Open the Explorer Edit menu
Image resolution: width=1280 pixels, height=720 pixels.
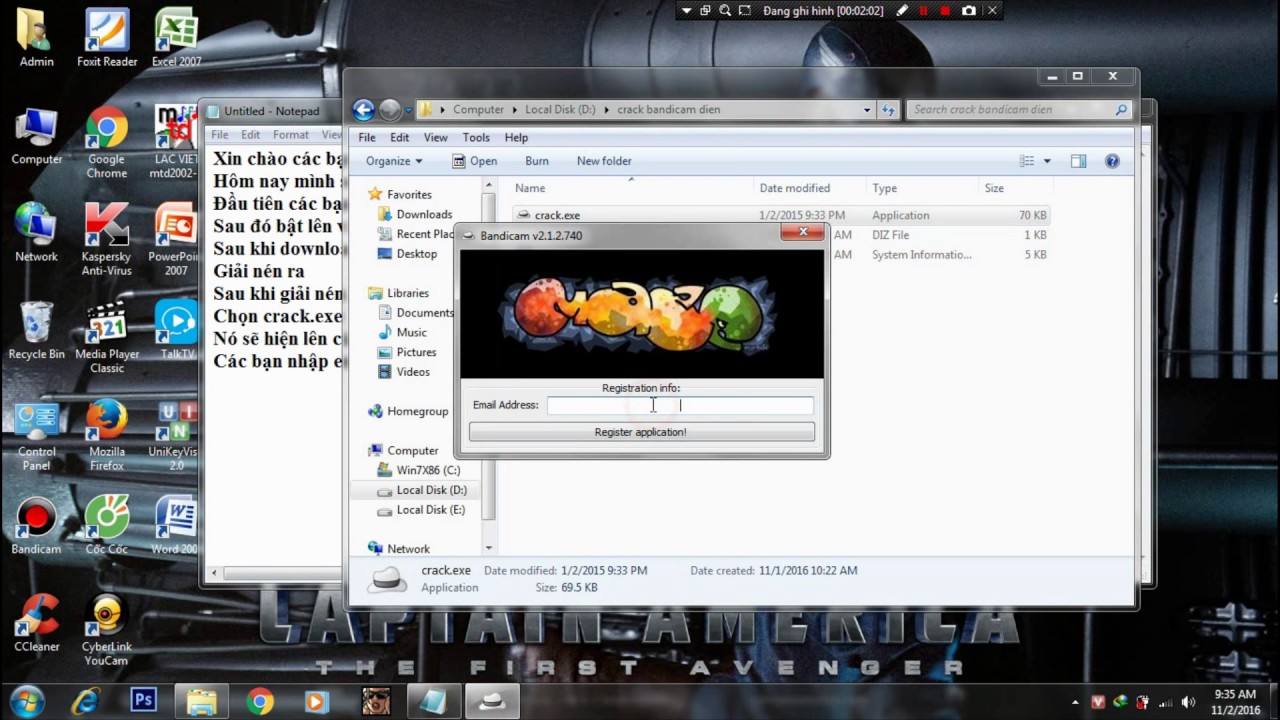(400, 137)
